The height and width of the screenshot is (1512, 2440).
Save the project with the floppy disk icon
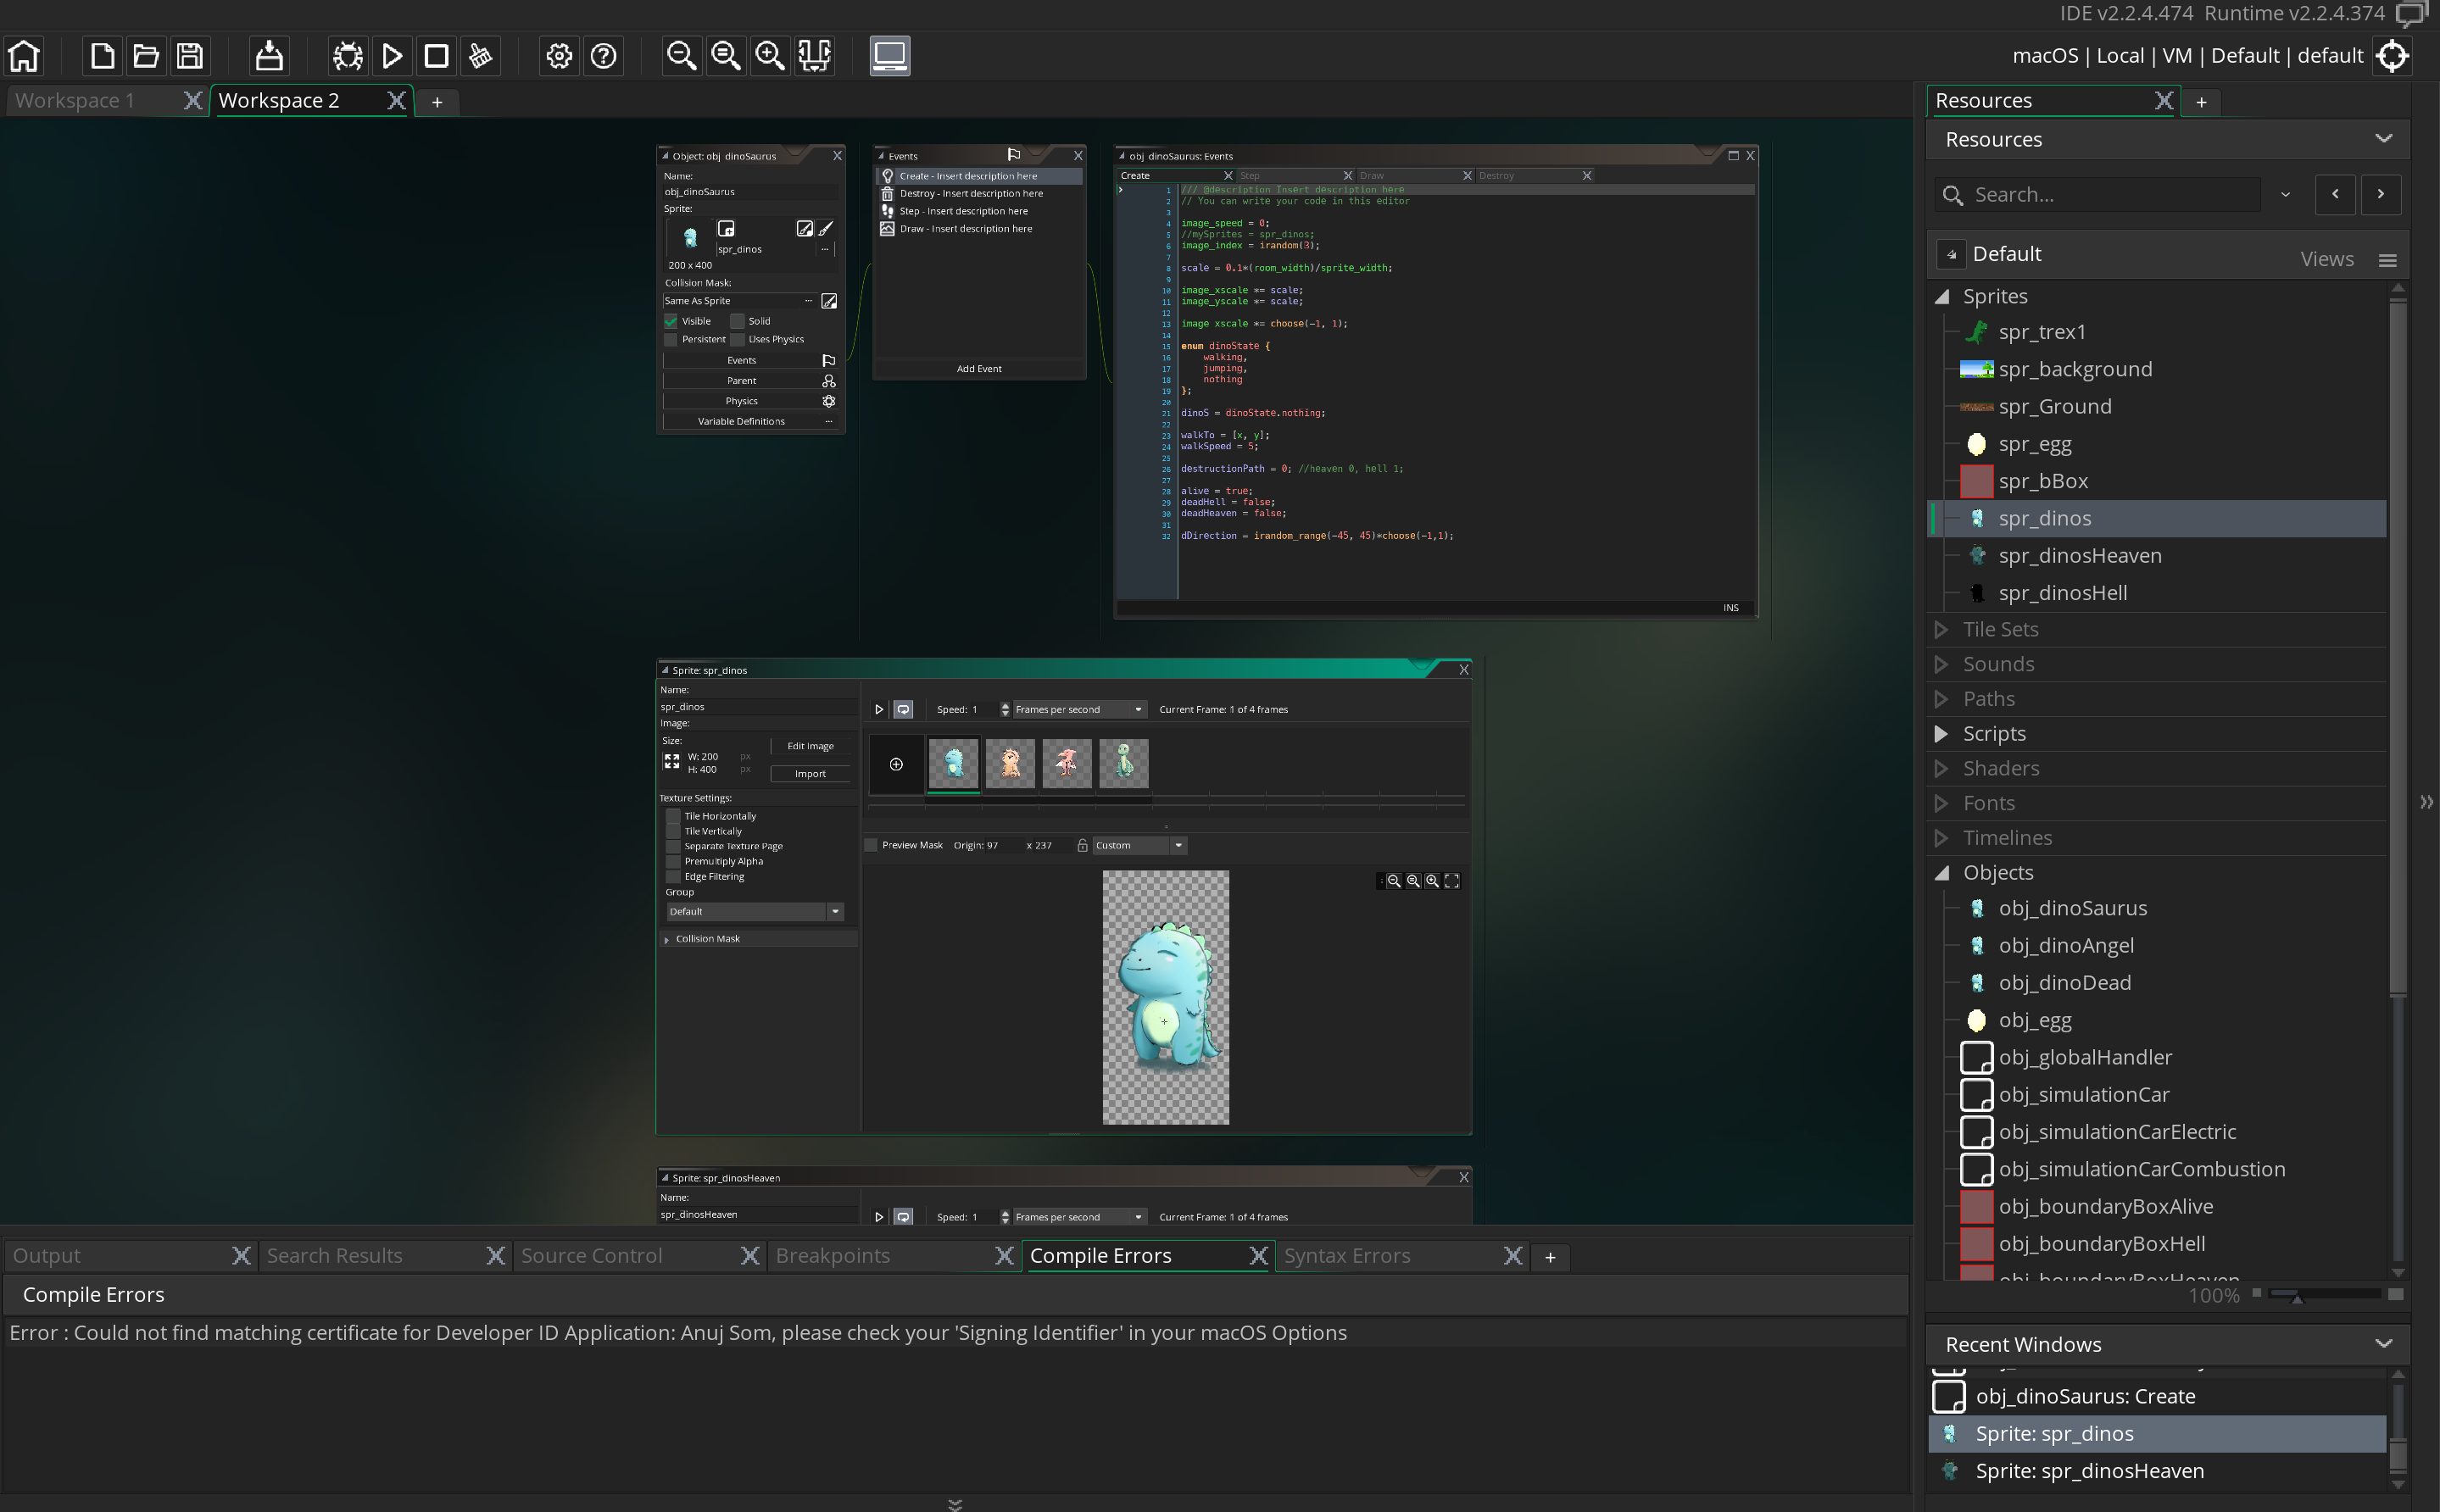(x=190, y=56)
